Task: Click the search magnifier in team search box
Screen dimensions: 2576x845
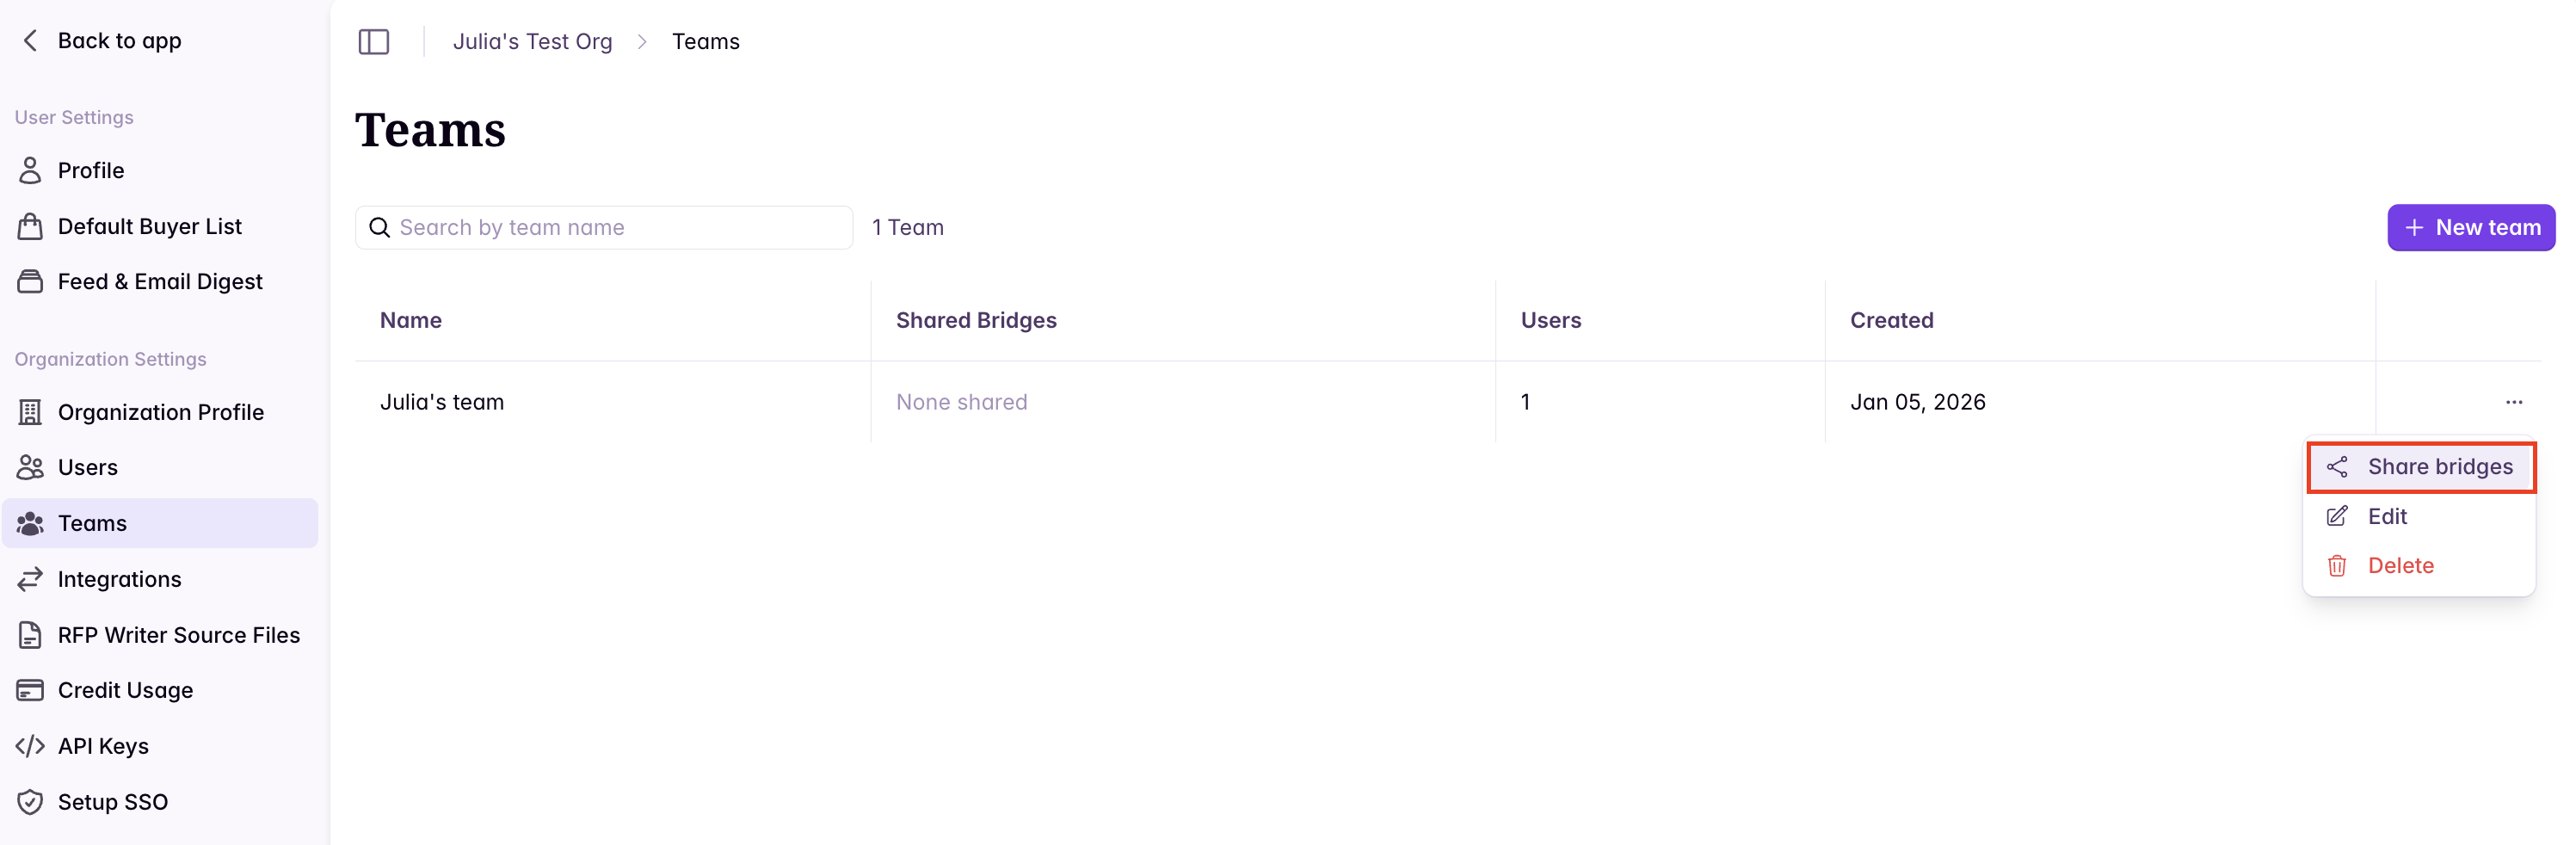Action: [x=380, y=227]
